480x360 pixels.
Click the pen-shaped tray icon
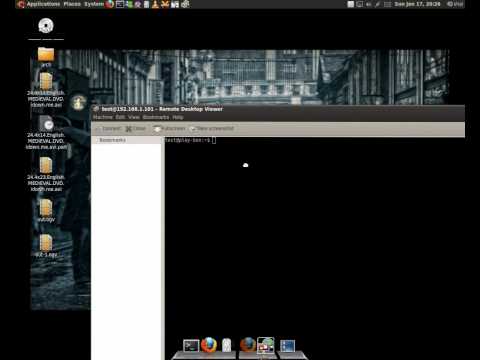[x=378, y=4]
